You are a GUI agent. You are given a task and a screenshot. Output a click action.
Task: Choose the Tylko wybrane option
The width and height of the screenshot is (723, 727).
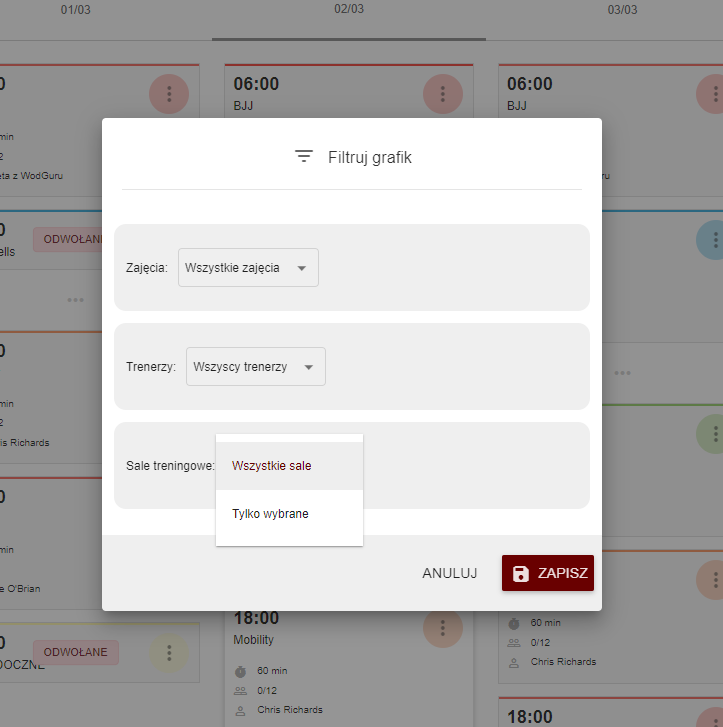[x=289, y=514]
